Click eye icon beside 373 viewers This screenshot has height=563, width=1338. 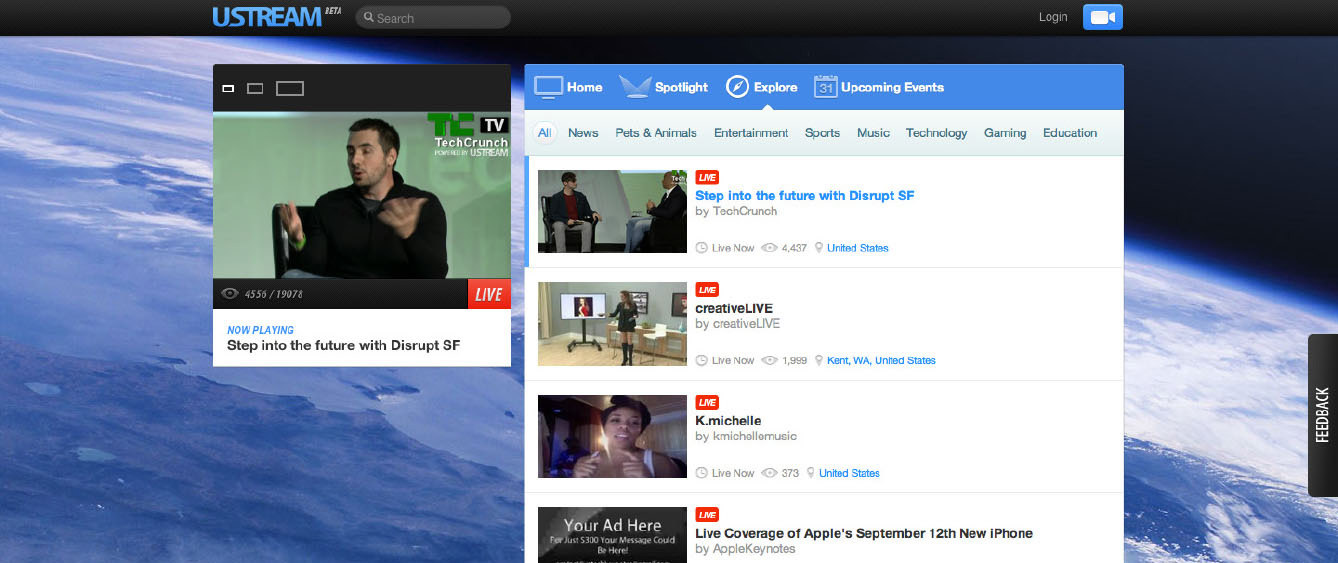click(x=770, y=473)
